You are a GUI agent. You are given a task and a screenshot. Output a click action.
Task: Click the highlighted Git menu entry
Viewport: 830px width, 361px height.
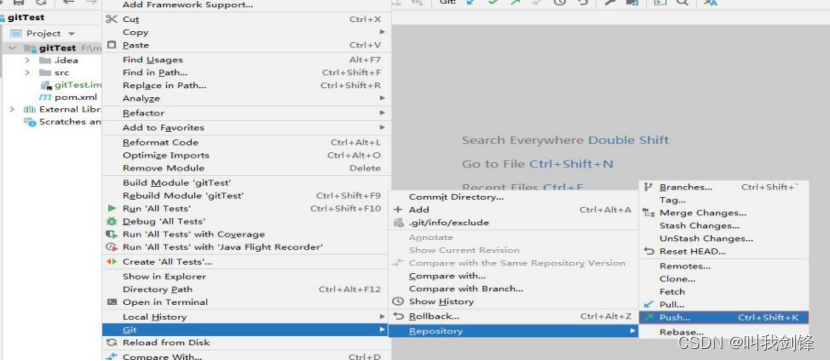click(x=246, y=330)
